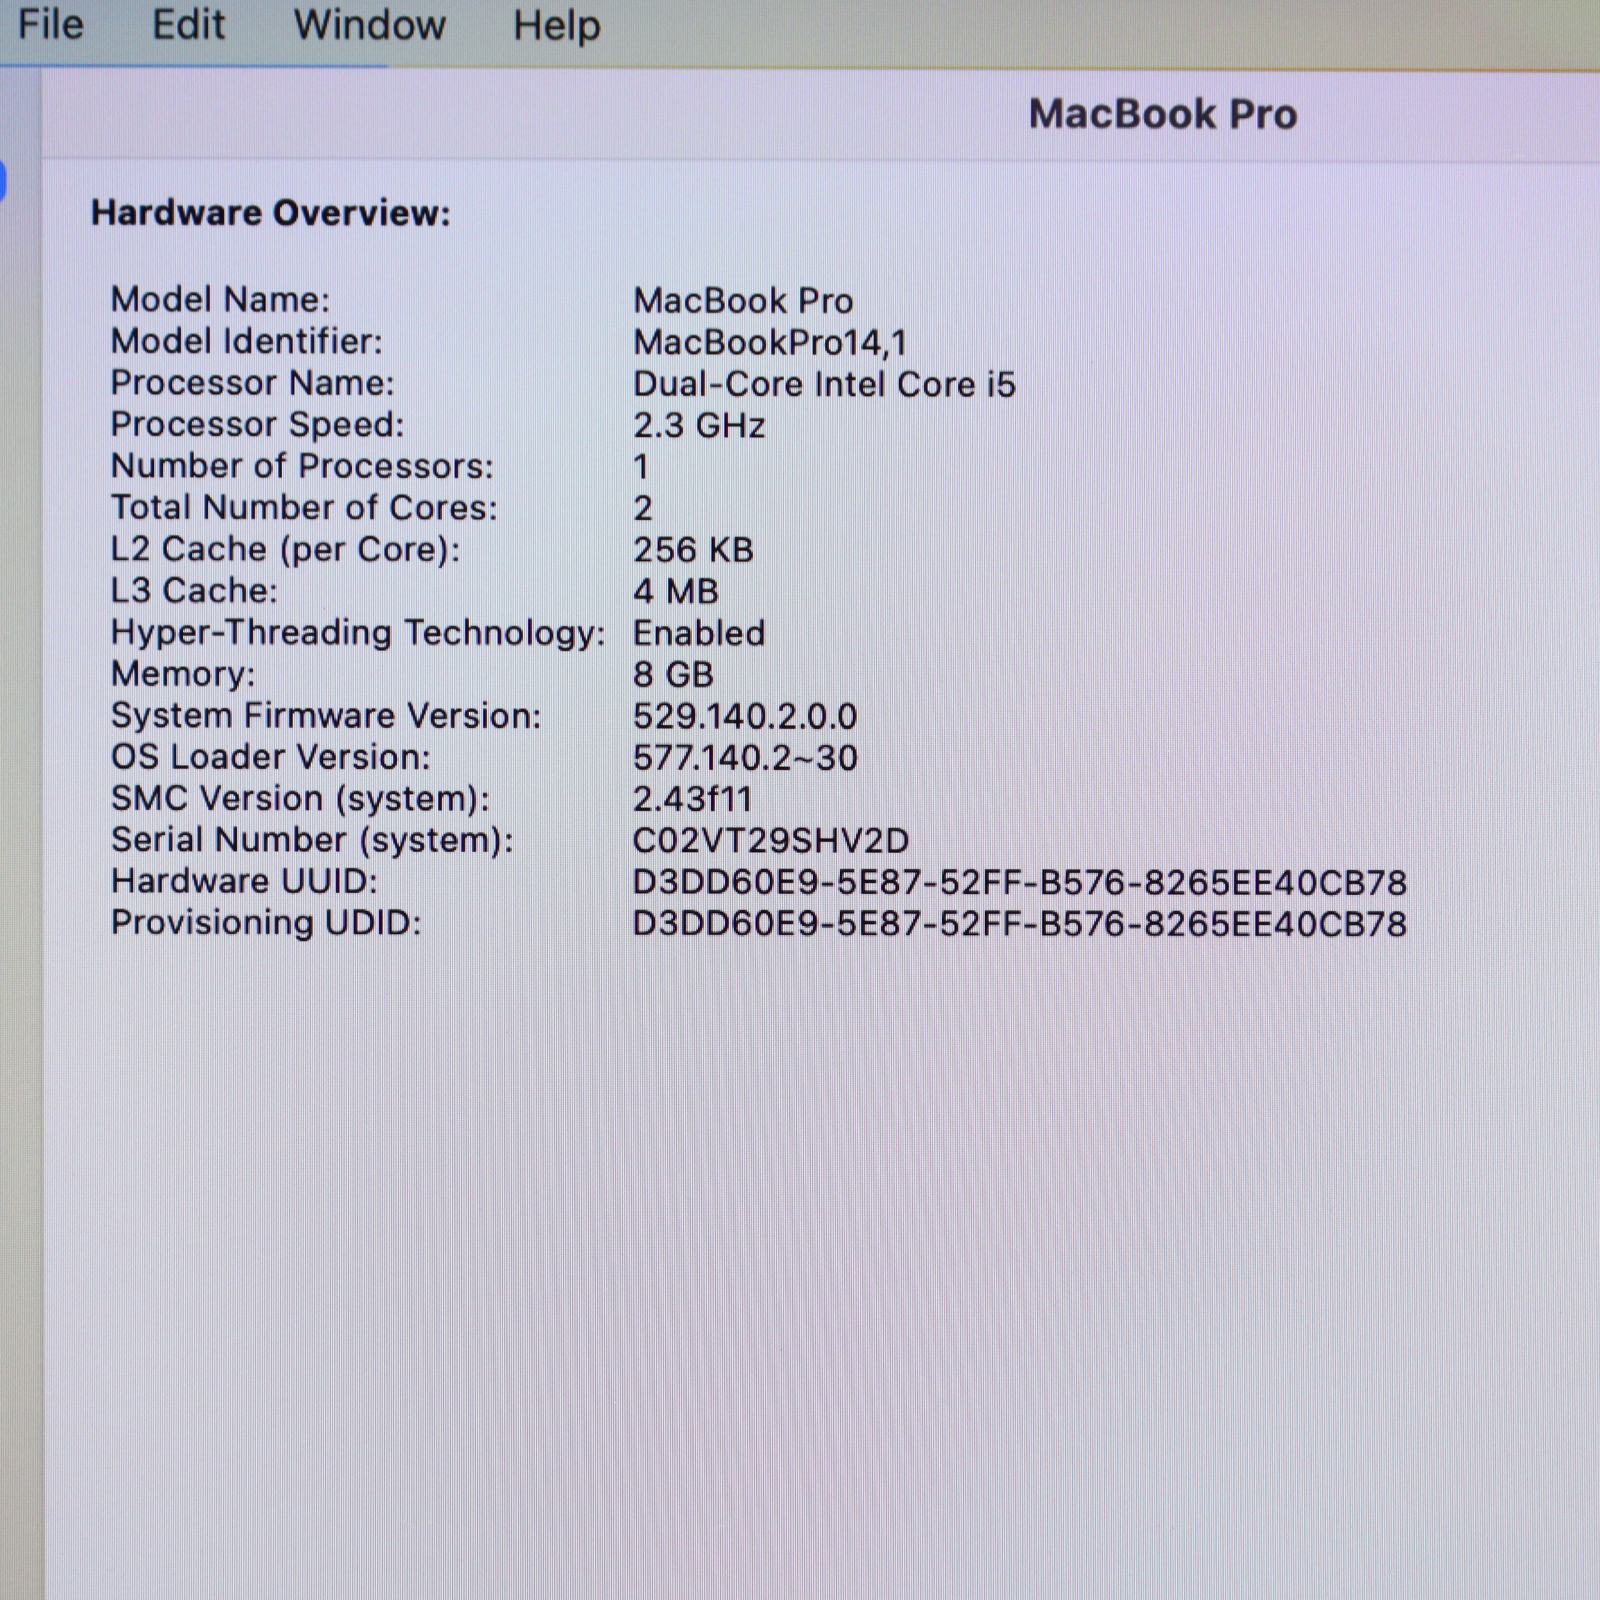This screenshot has width=1600, height=1600.
Task: Select the OS Loader Version label
Action: click(x=270, y=757)
